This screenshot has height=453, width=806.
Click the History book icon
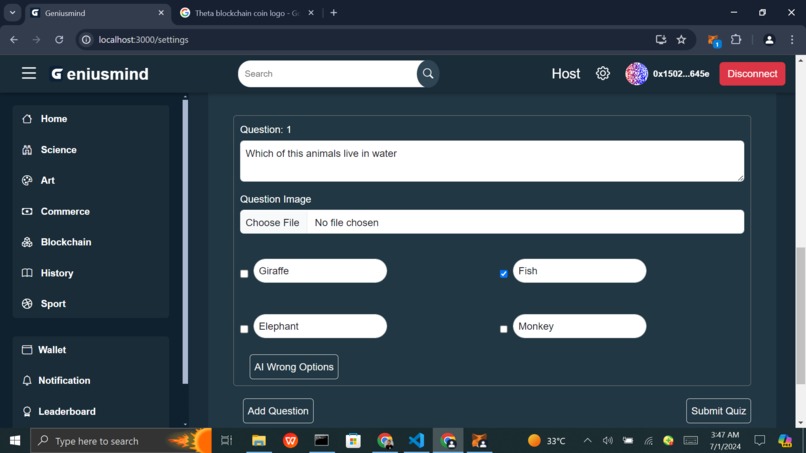tap(27, 273)
